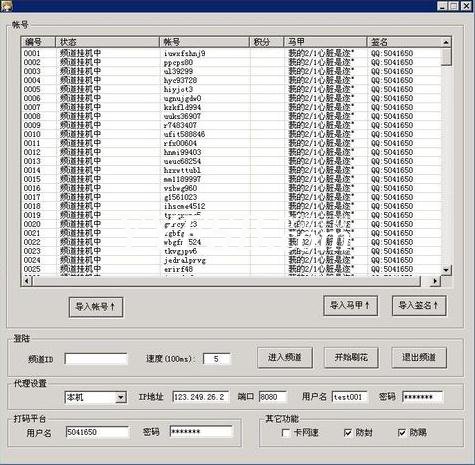
Task: Click the 频道ID input field
Action: [96, 359]
